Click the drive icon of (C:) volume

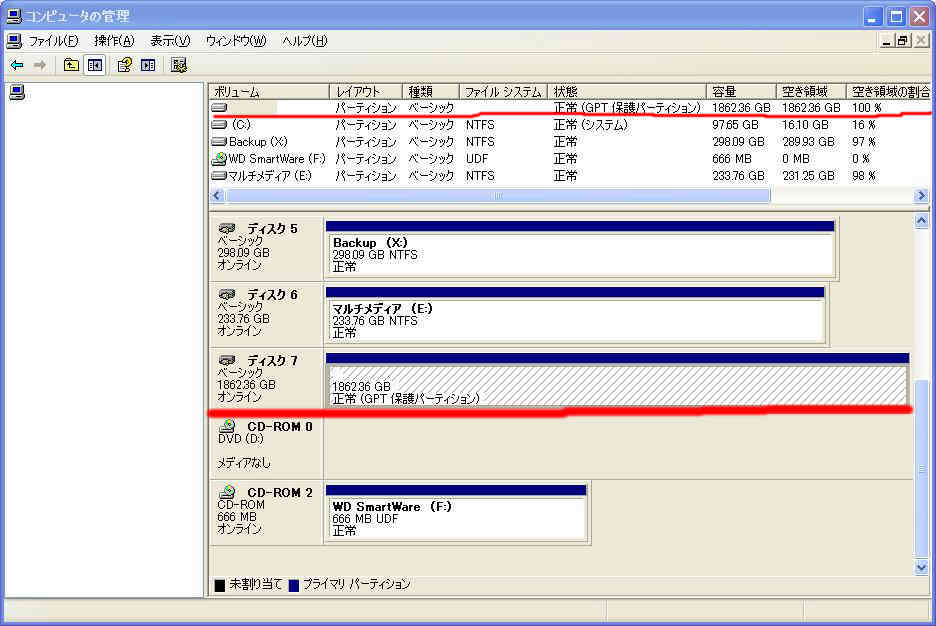pos(220,125)
